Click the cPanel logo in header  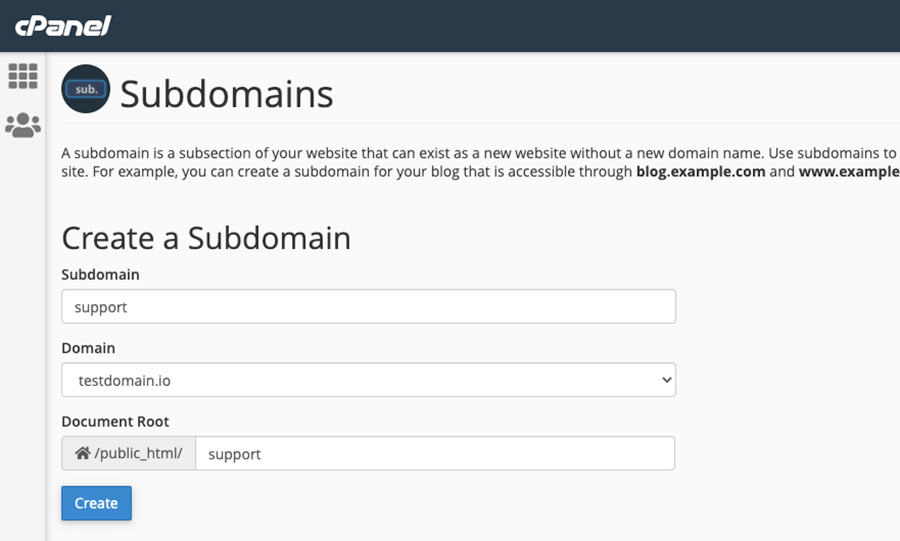point(62,25)
